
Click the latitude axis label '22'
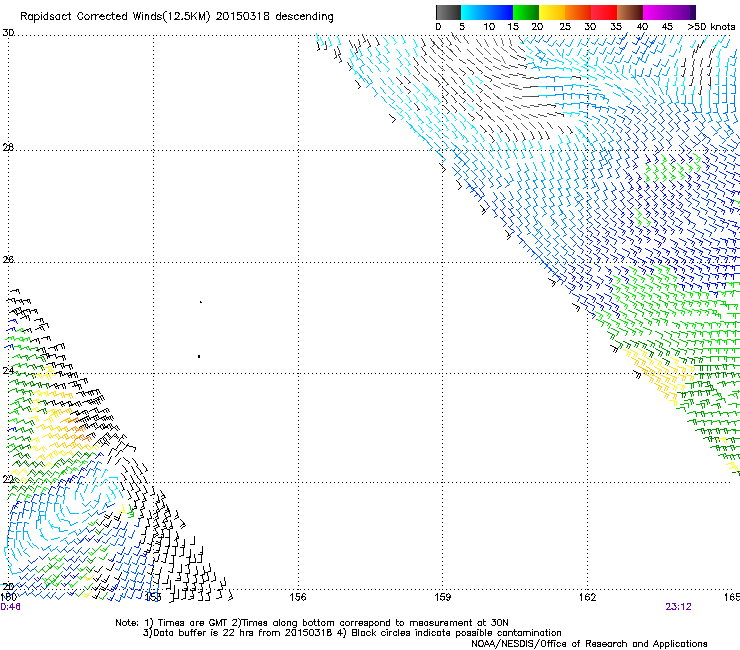[x=8, y=480]
